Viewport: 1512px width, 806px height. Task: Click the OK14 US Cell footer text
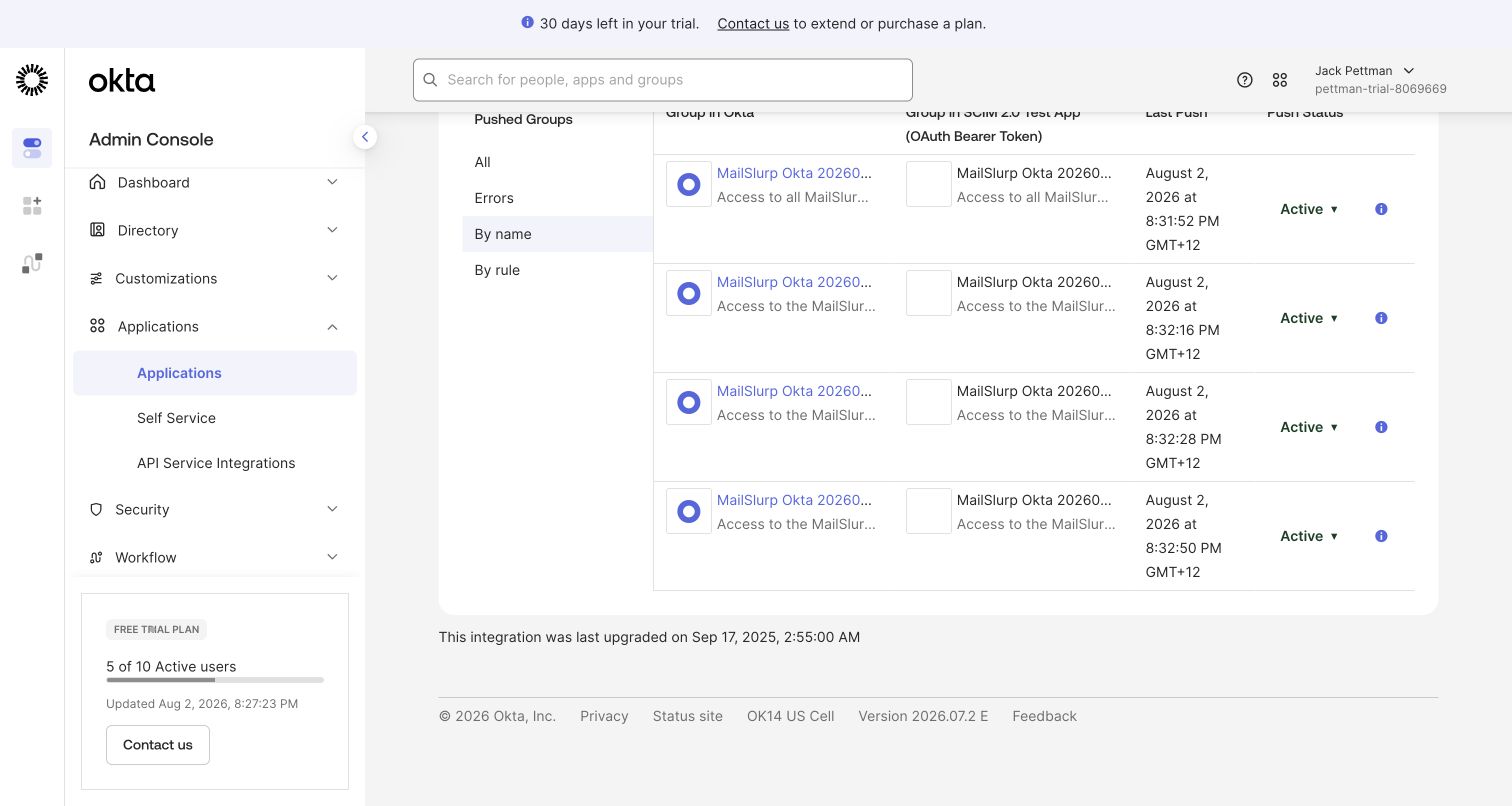tap(790, 716)
